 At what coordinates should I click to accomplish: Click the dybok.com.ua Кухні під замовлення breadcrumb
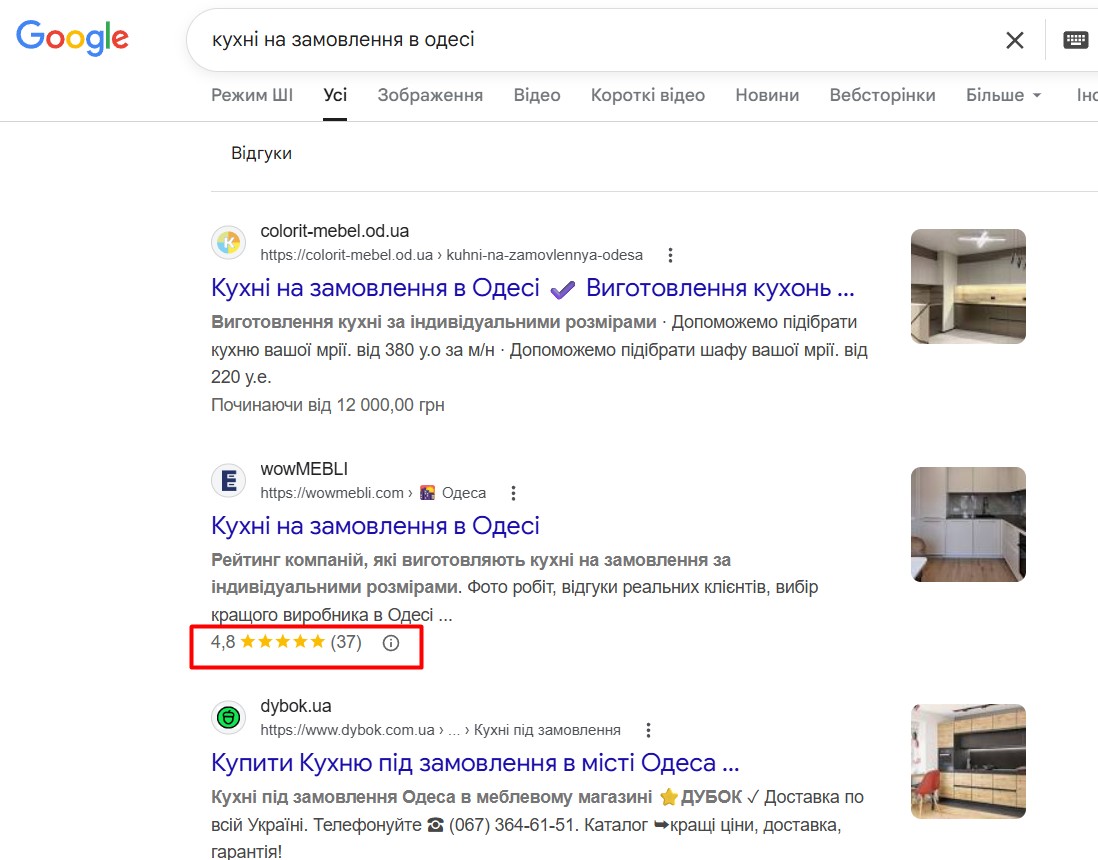440,730
